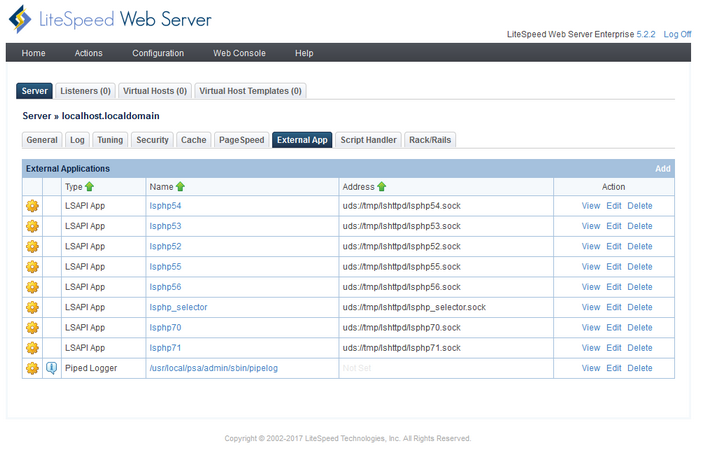Screen dimensions: 715x472
Task: Edit the lsphp71 application
Action: tap(614, 348)
